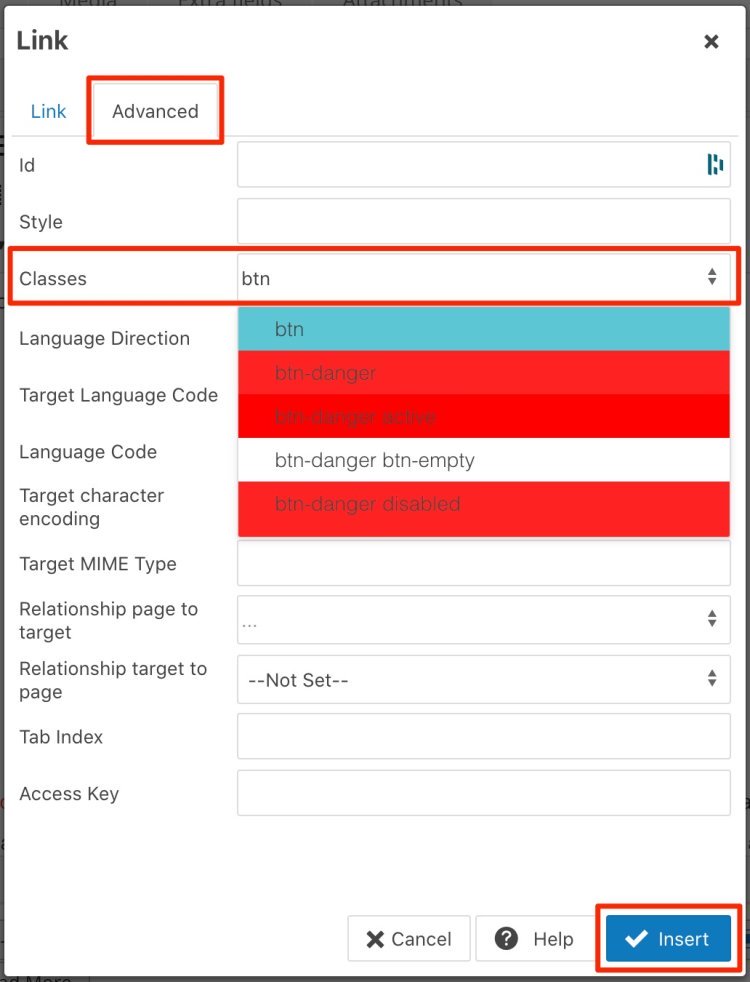Switch to the Link tab
Viewport: 750px width, 982px height.
(x=48, y=111)
